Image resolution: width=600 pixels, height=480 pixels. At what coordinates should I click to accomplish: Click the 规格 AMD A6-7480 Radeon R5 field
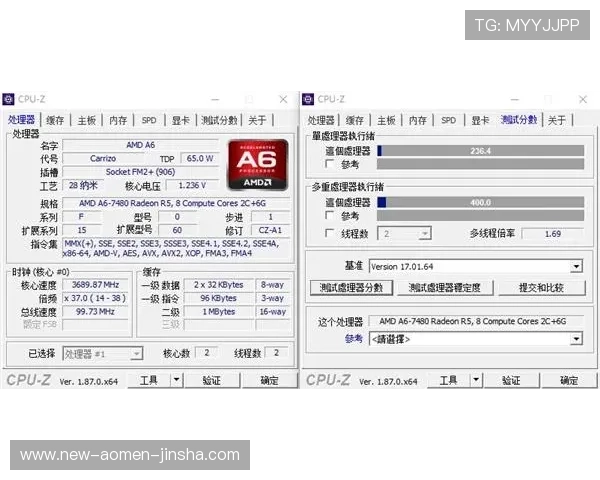coord(176,203)
